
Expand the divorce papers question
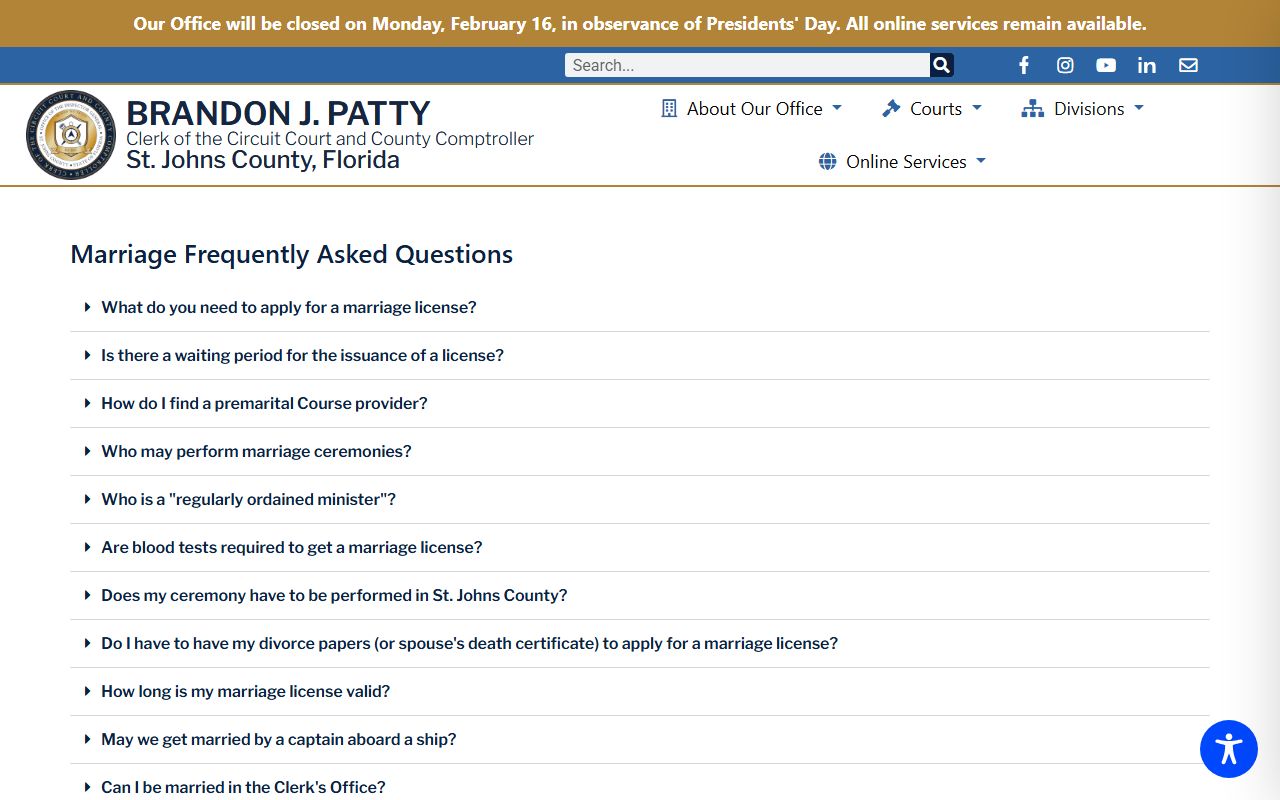[640, 643]
